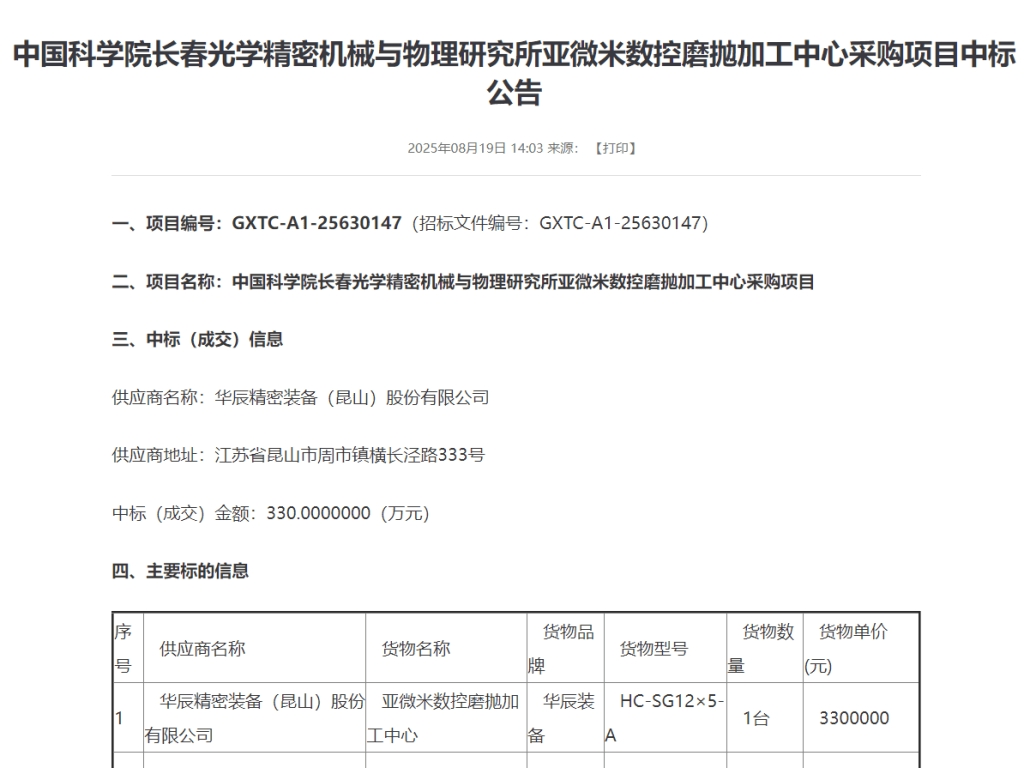Click the 二、项目名称 project name line

[x=463, y=282]
